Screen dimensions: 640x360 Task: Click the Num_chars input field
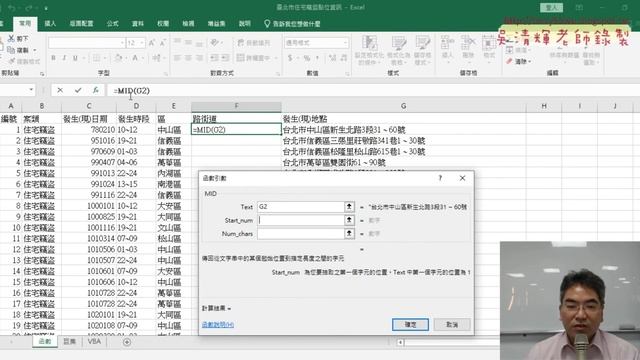301,234
